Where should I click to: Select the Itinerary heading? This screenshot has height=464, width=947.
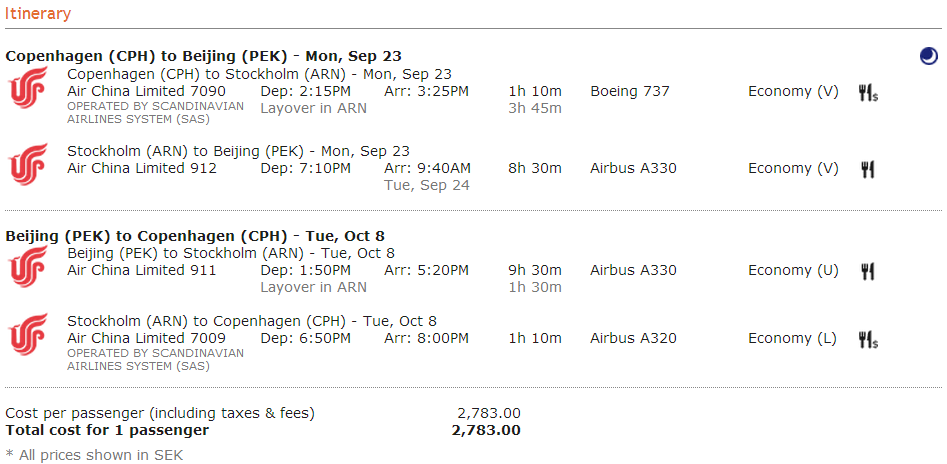point(38,13)
